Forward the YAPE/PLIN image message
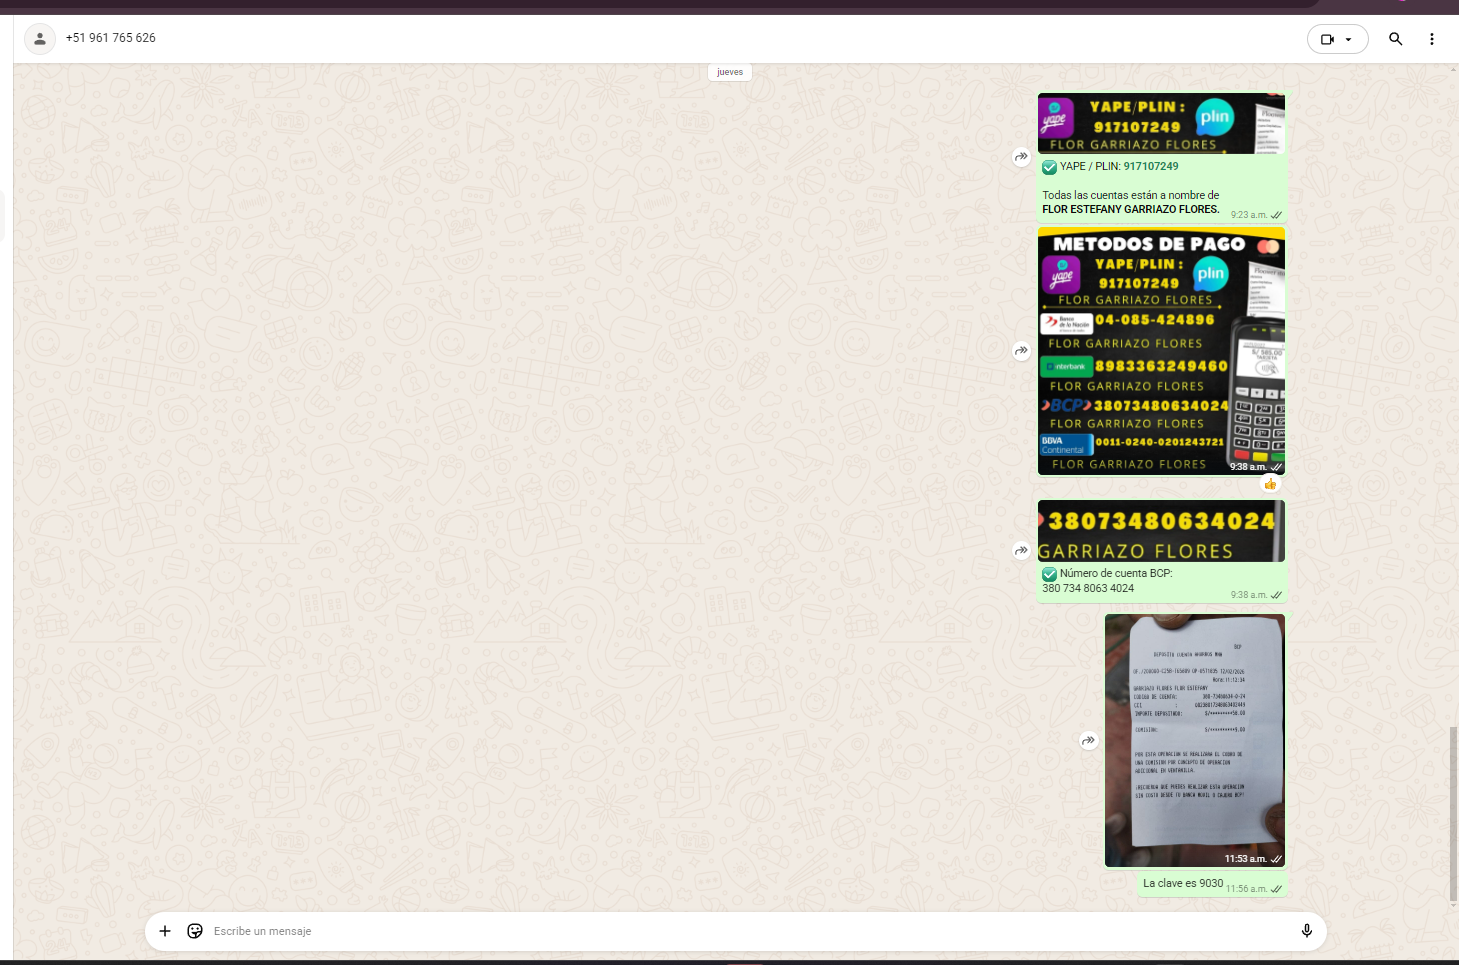The image size is (1459, 965). pyautogui.click(x=1021, y=157)
